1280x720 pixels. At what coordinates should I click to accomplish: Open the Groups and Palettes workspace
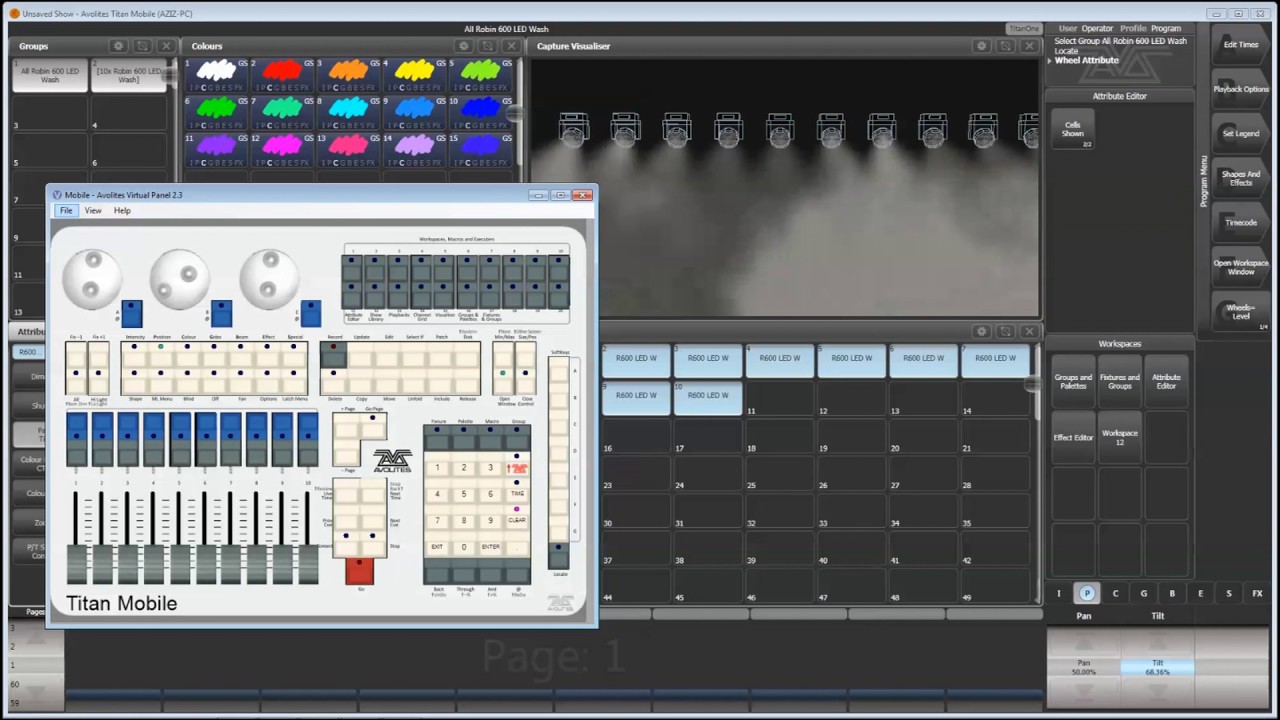coord(1073,381)
